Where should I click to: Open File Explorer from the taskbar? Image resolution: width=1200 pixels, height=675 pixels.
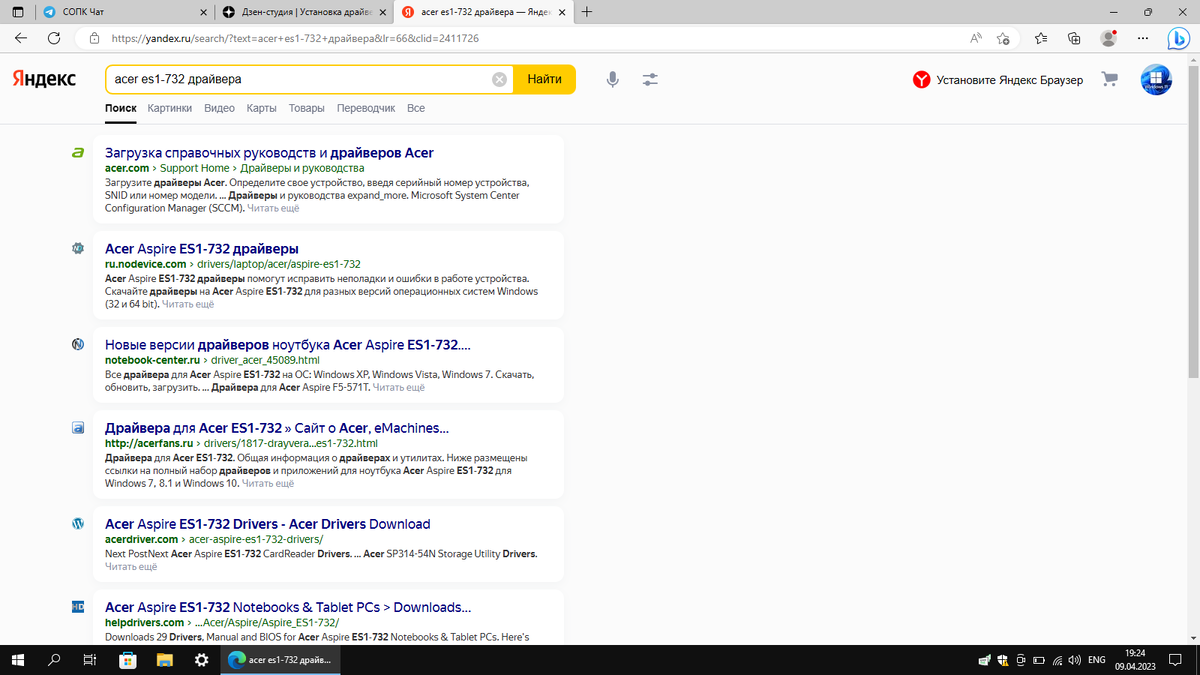point(164,660)
